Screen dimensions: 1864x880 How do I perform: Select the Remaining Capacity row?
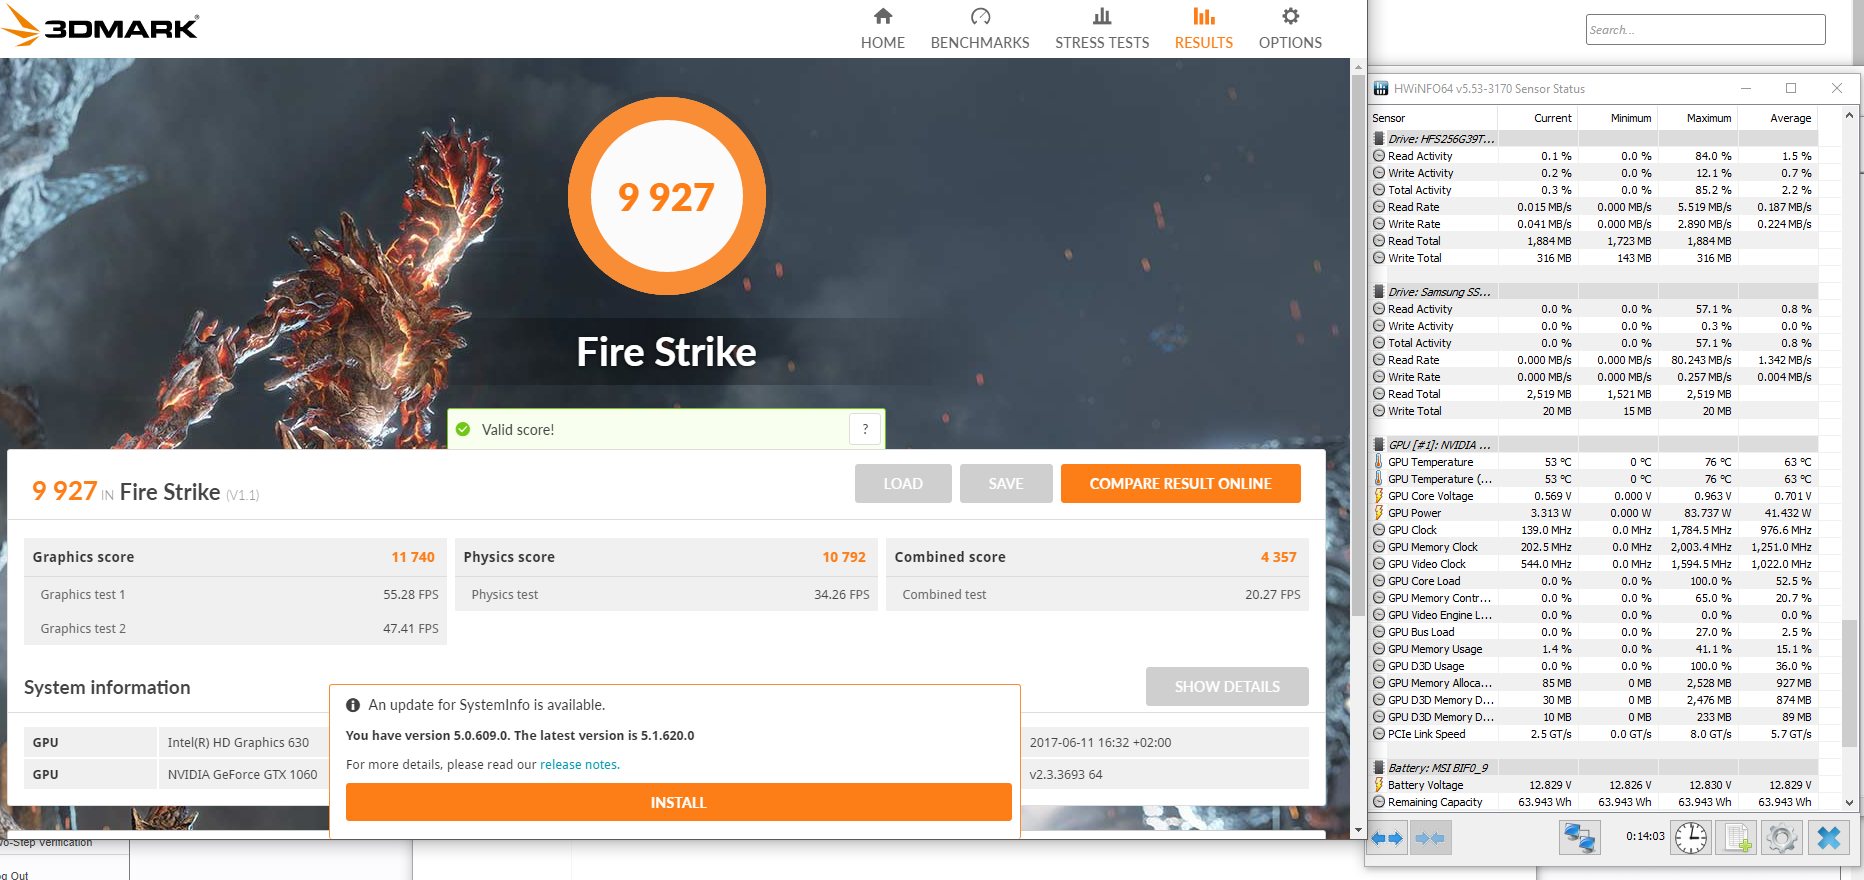(1594, 802)
